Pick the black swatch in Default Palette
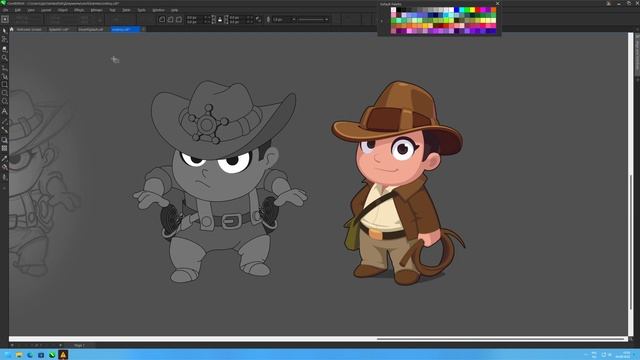Screen dimensions: 640x360 (399, 10)
